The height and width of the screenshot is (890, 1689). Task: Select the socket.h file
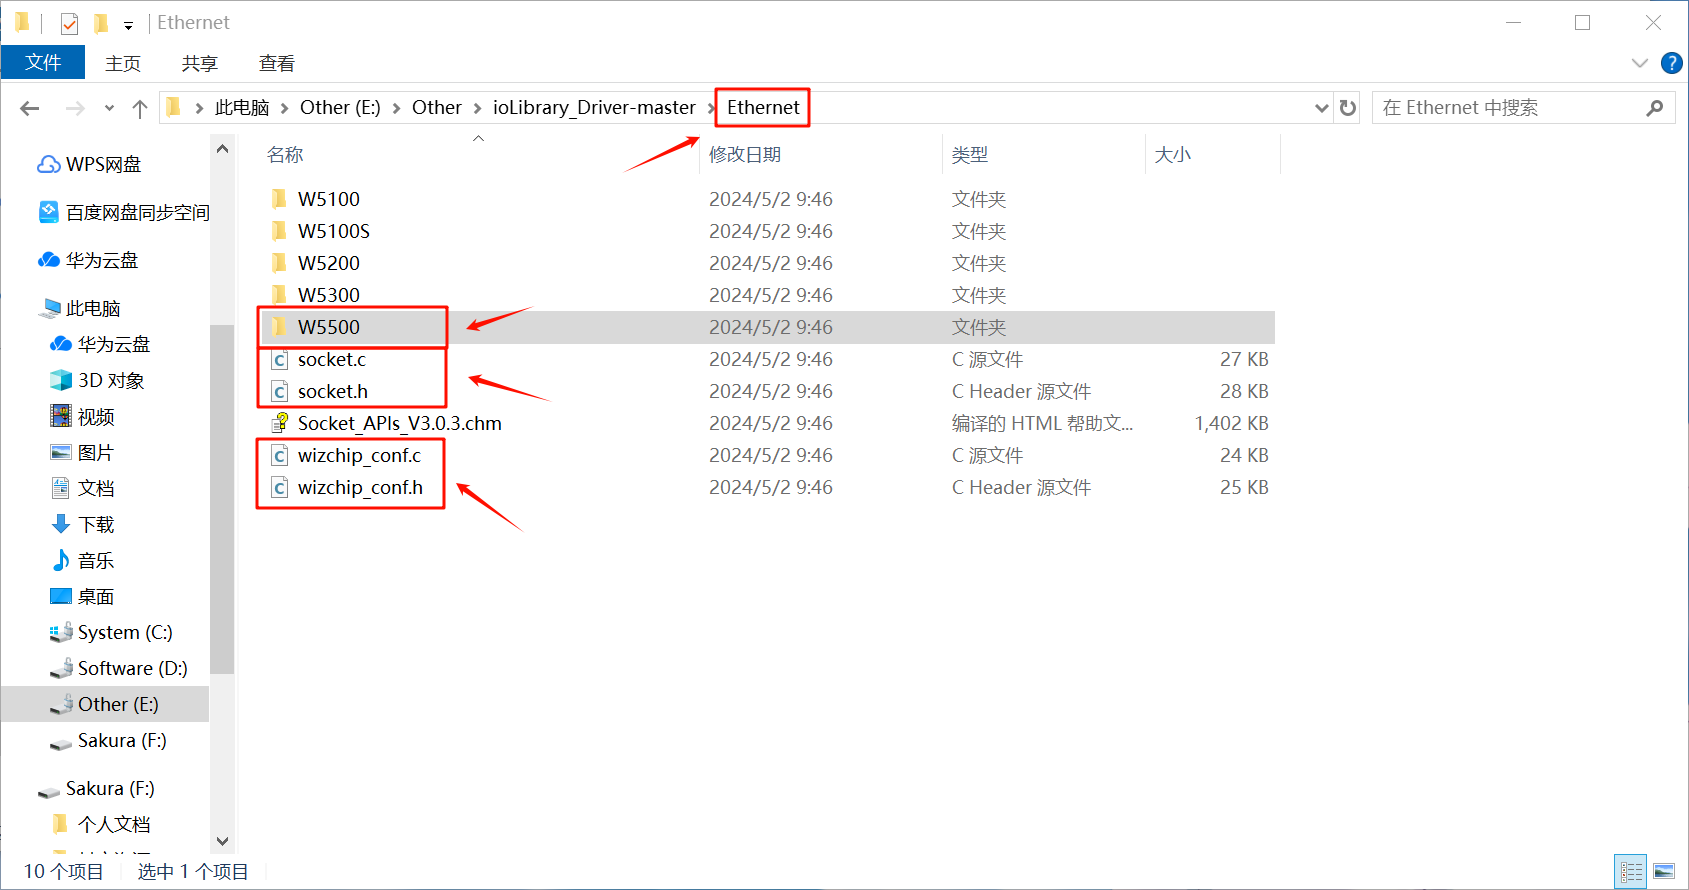pyautogui.click(x=333, y=391)
